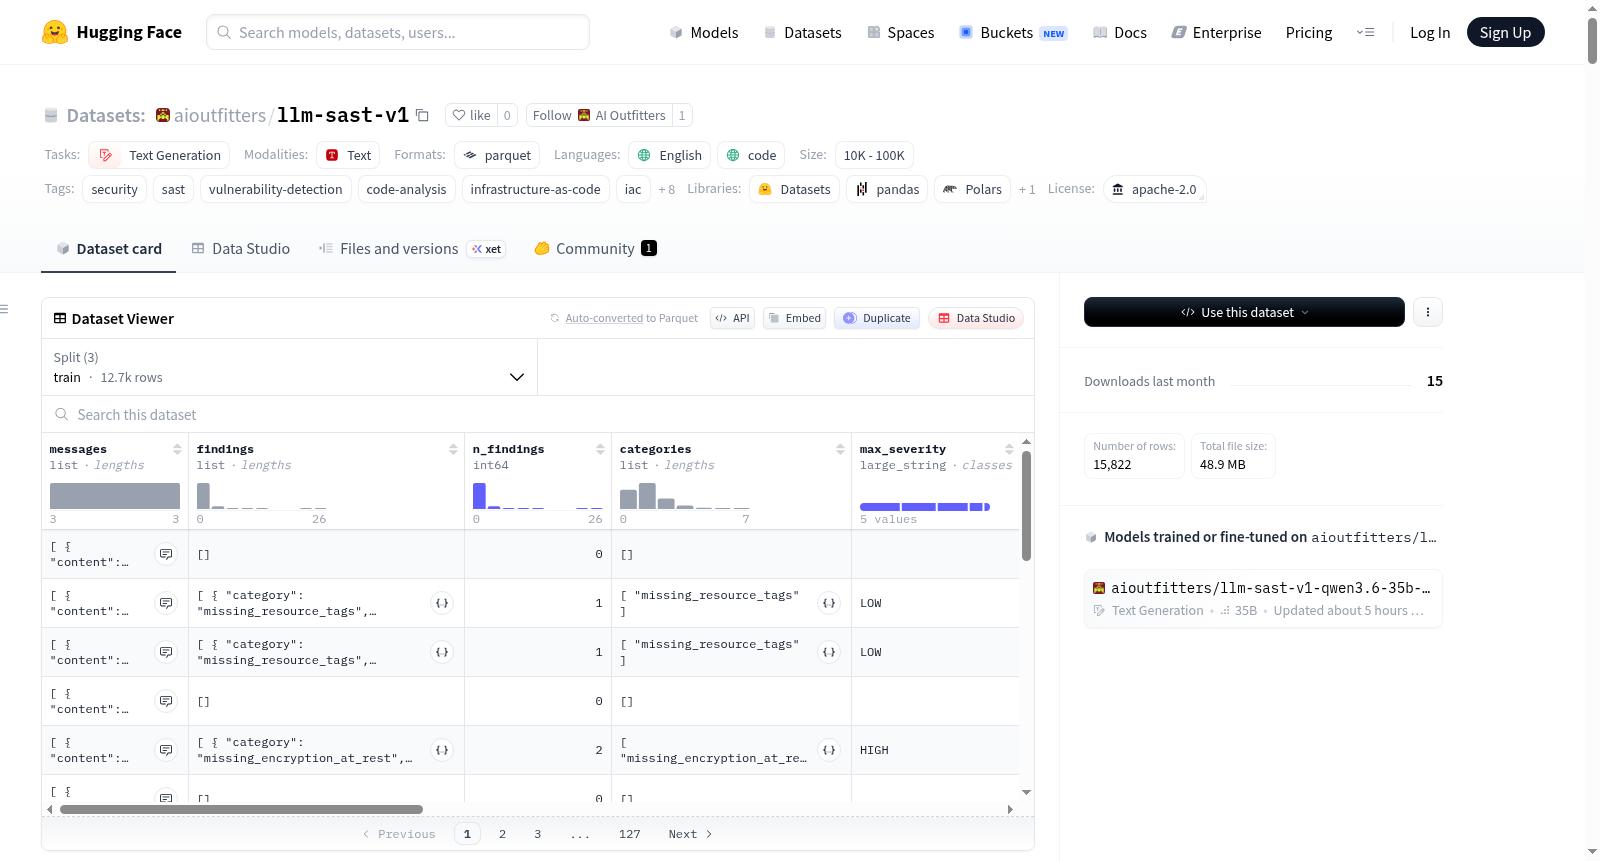Click the Sign Up button

click(1505, 32)
